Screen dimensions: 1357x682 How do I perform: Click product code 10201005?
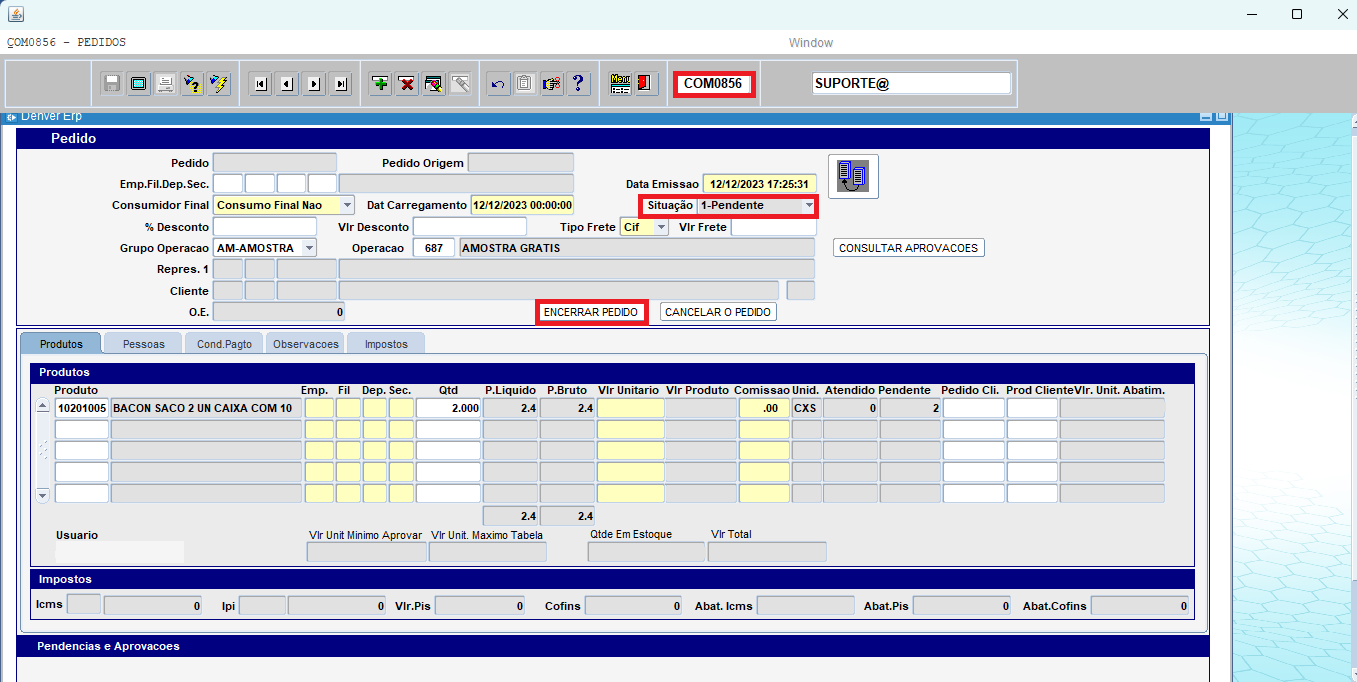pyautogui.click(x=82, y=408)
